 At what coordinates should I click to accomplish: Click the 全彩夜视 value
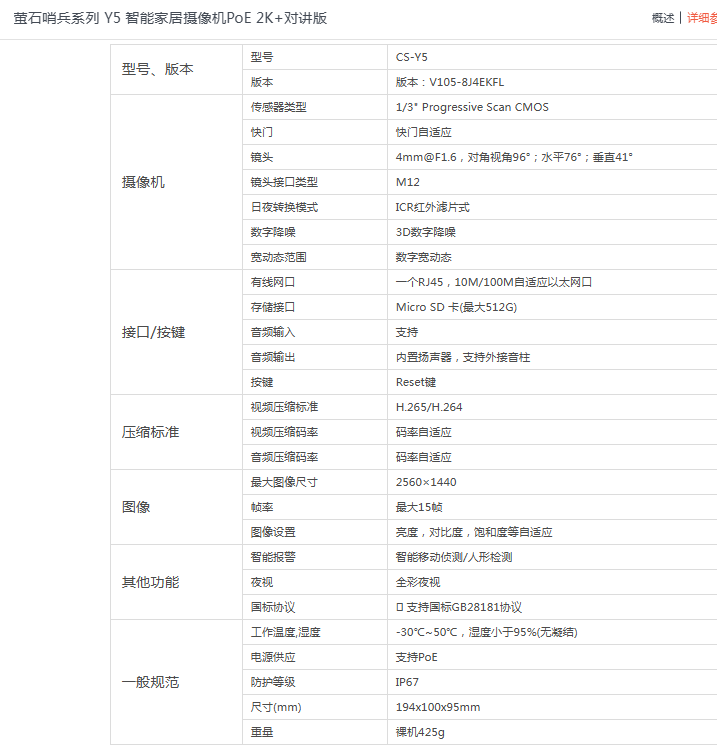coord(418,582)
